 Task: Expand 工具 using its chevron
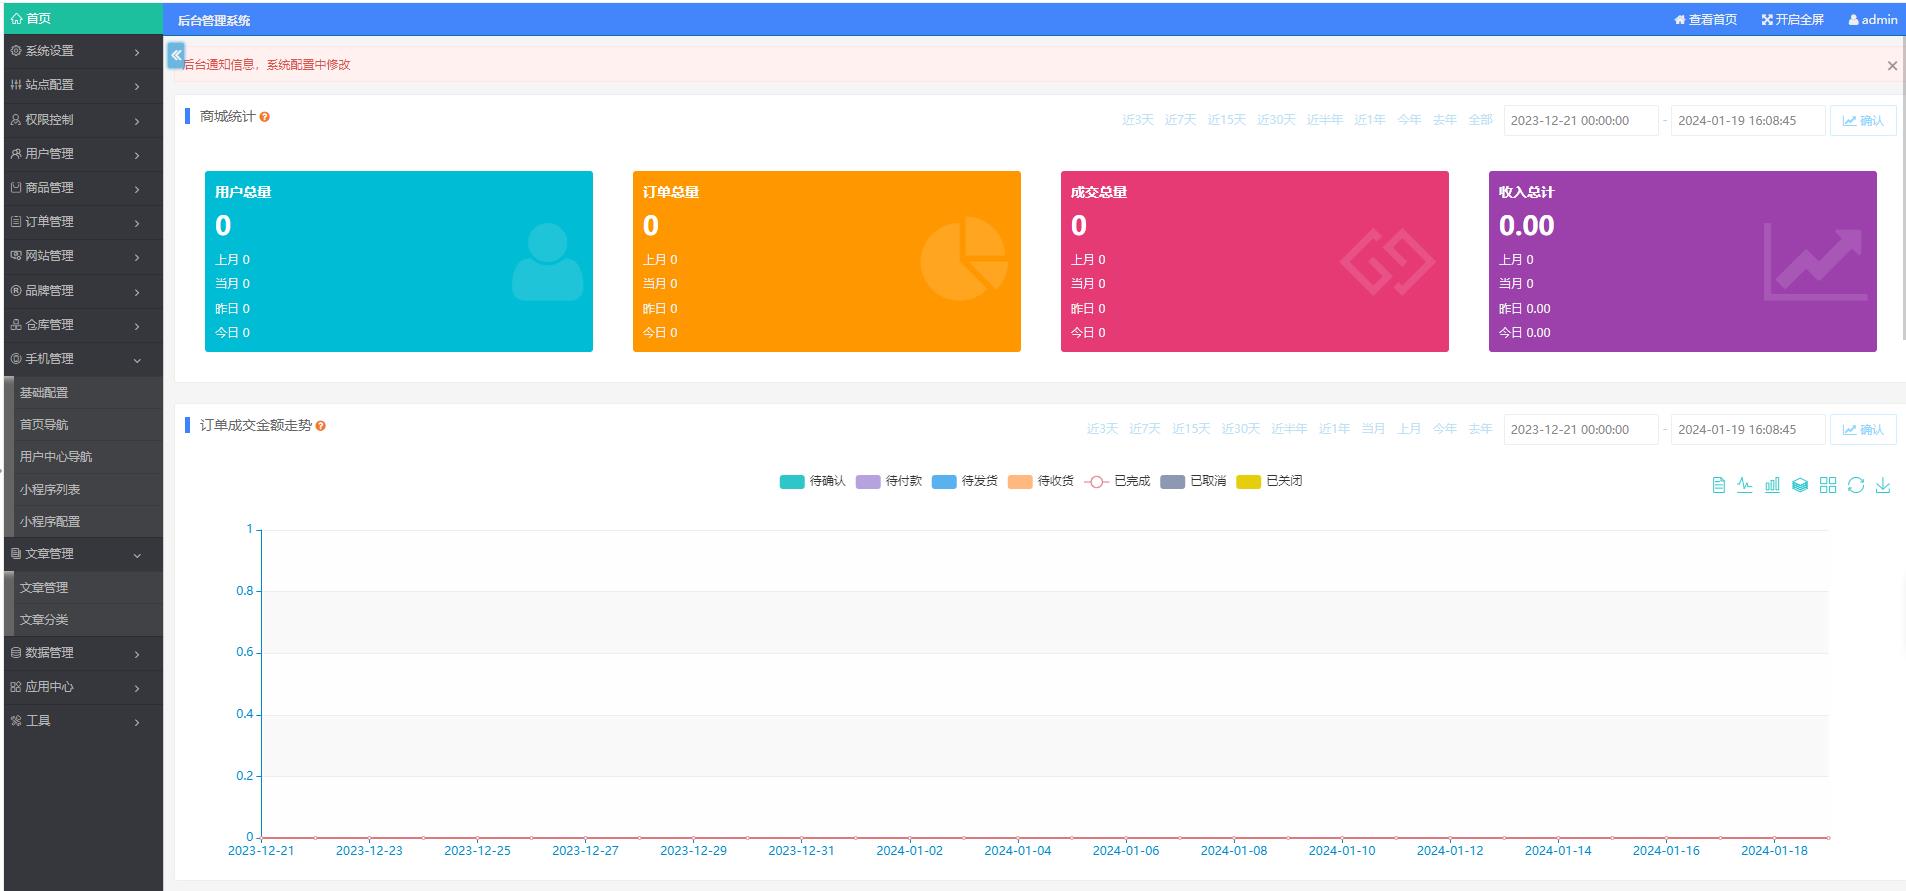pos(137,722)
